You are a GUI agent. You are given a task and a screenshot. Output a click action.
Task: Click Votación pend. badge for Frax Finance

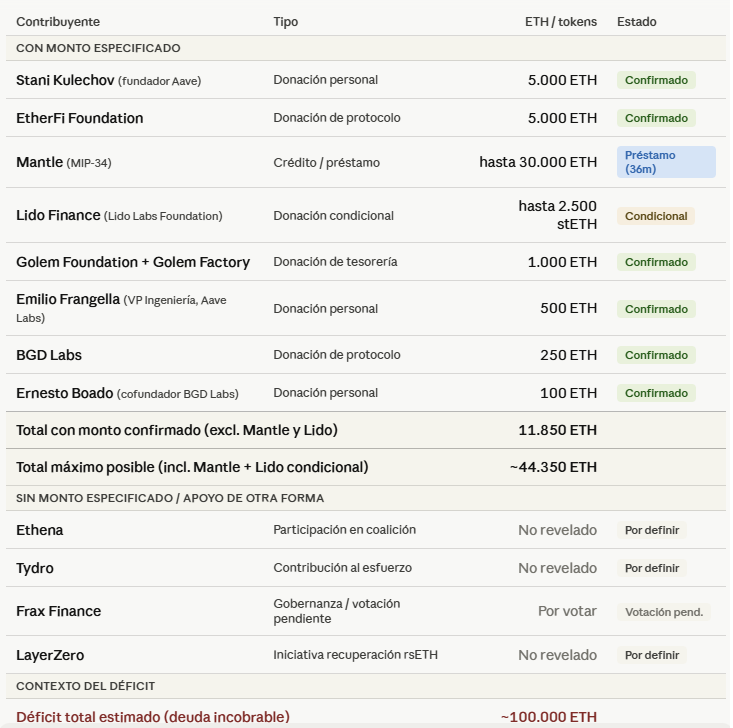click(664, 612)
